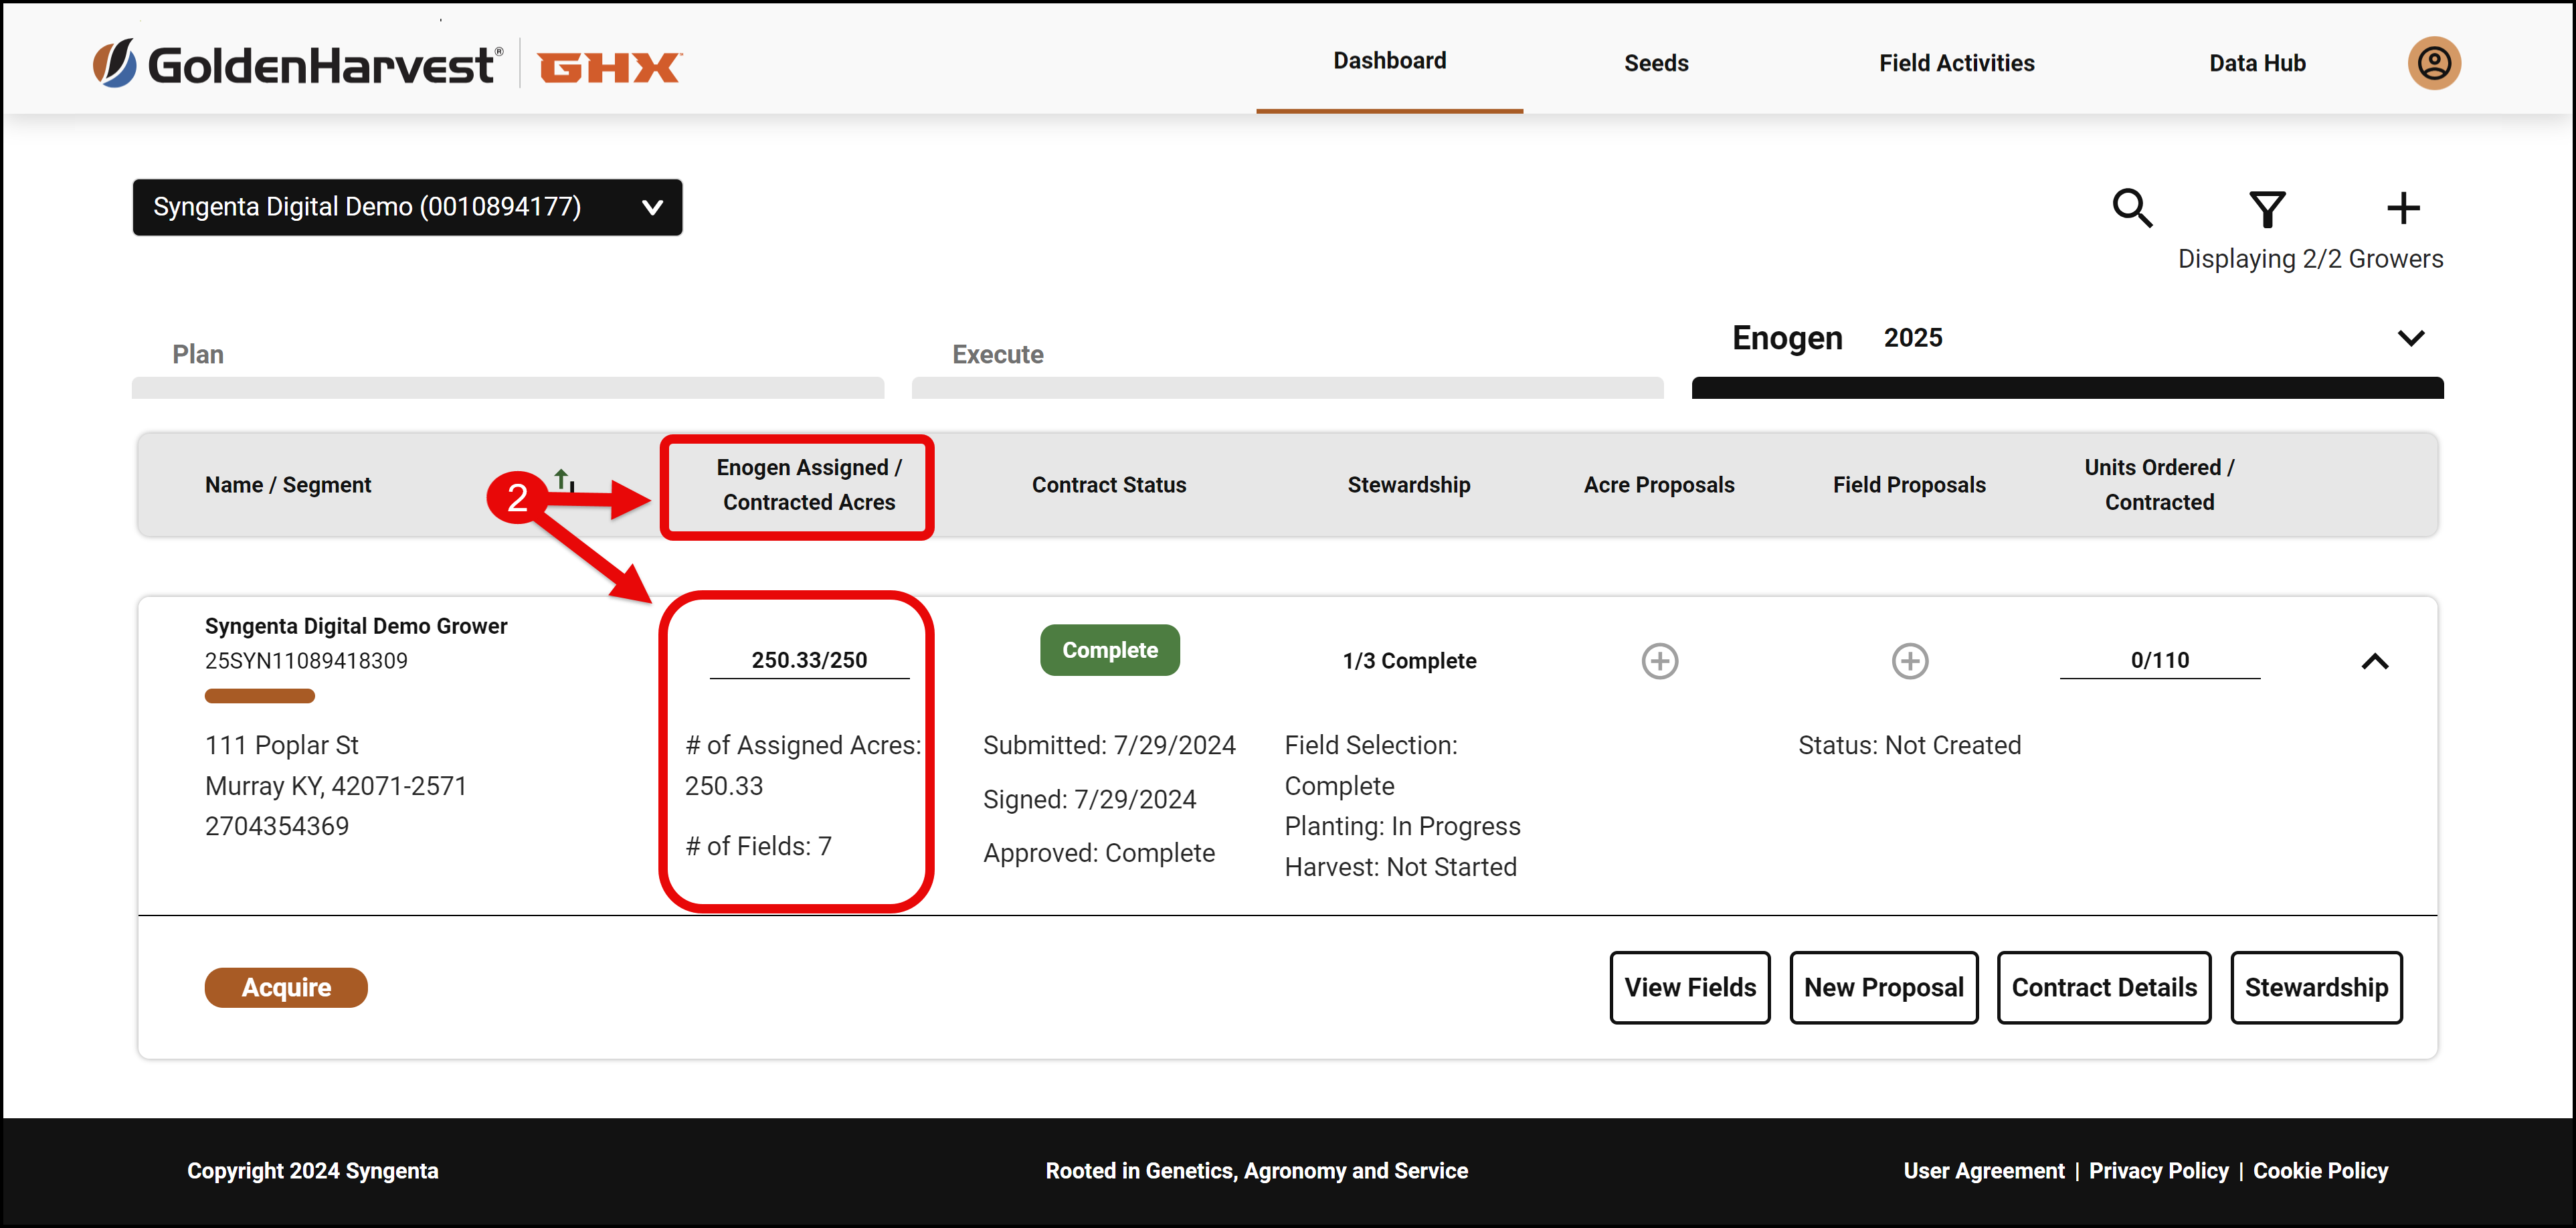Image resolution: width=2576 pixels, height=1228 pixels.
Task: Open Contract Details
Action: [x=2103, y=987]
